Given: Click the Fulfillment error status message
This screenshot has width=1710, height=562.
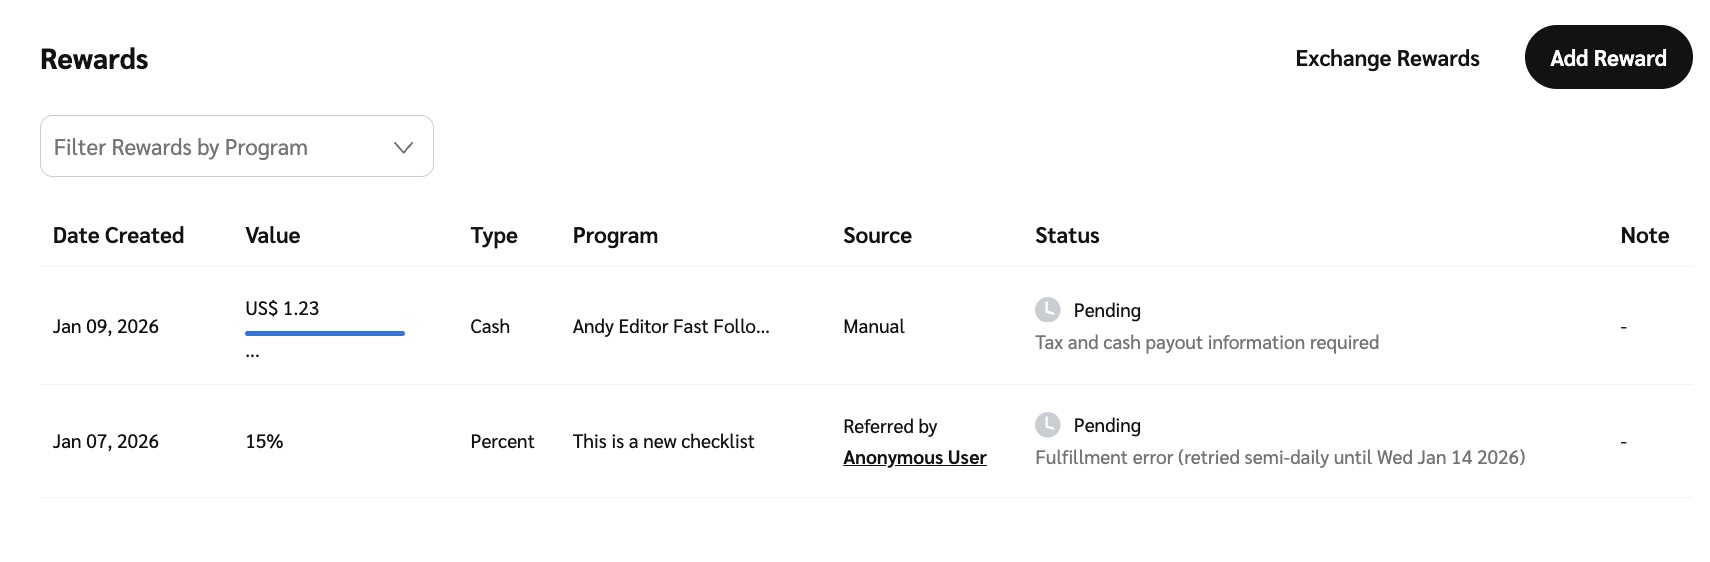Looking at the screenshot, I should click(x=1279, y=458).
